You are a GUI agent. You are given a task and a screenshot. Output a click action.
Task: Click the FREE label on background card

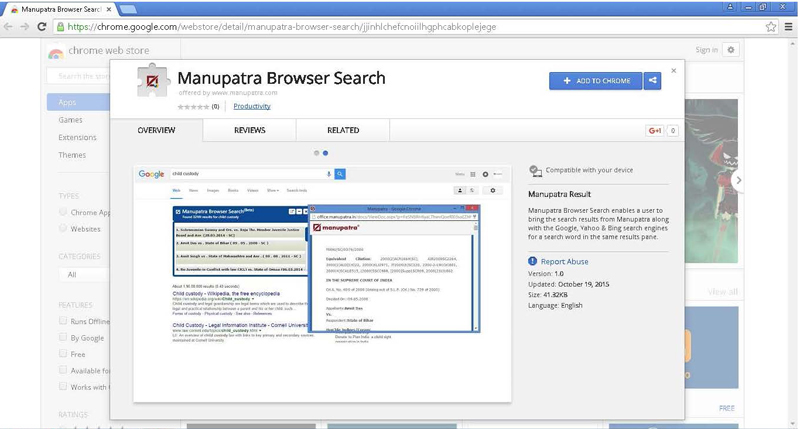(727, 408)
